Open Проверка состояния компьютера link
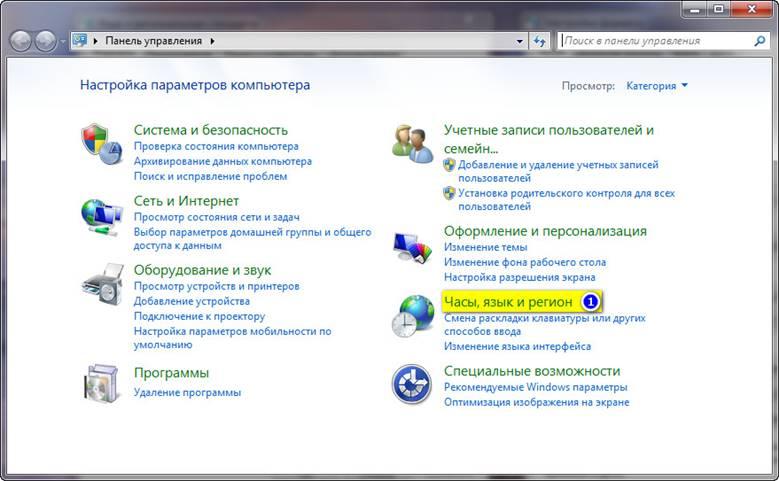779x481 pixels. coord(216,146)
